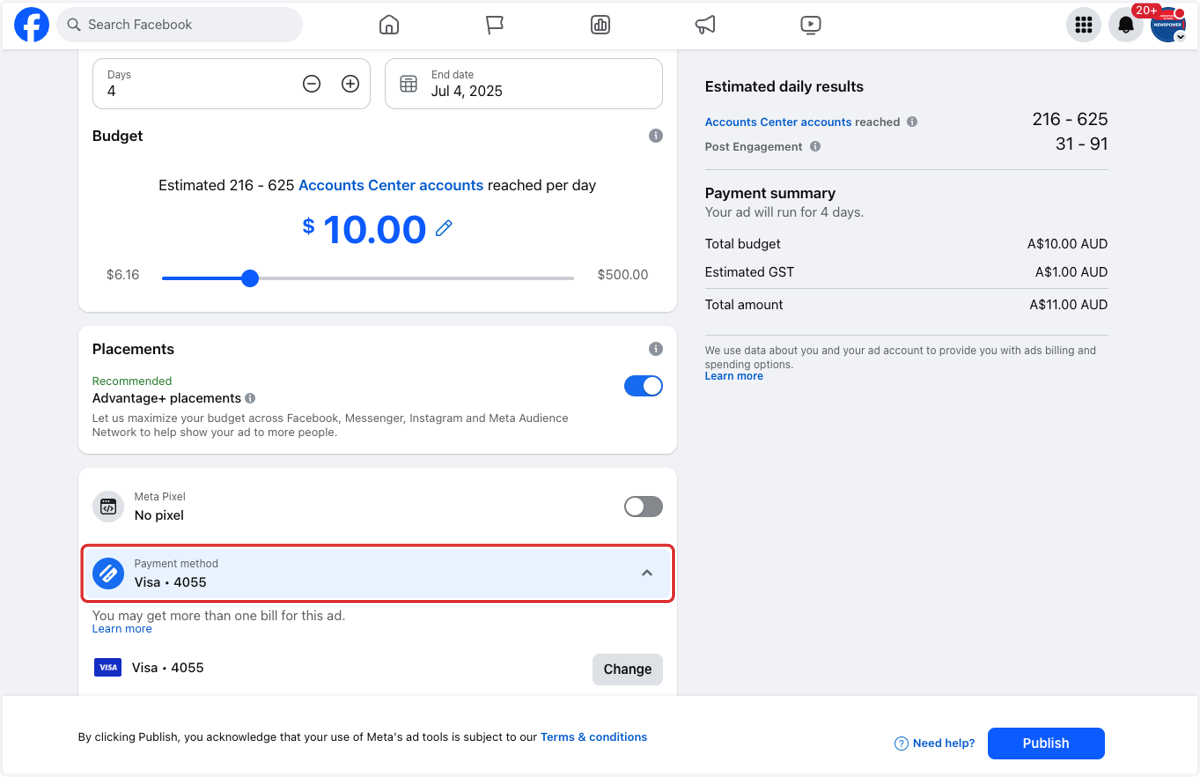Image resolution: width=1200 pixels, height=777 pixels.
Task: Open Terms & conditions link
Action: click(594, 737)
